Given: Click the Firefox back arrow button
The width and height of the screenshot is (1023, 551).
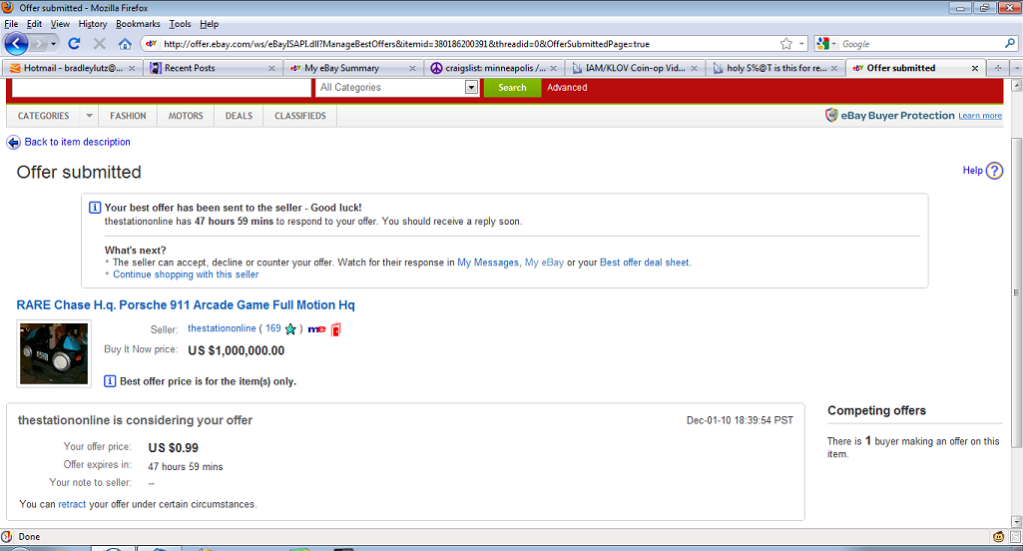Looking at the screenshot, I should 17,44.
